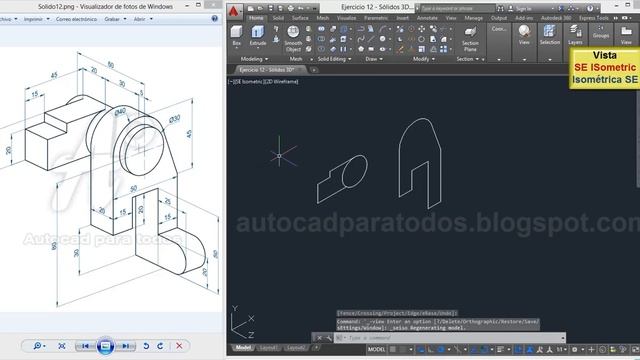Switch to the Annotate ribbon tab
640x360 pixels.
427,18
